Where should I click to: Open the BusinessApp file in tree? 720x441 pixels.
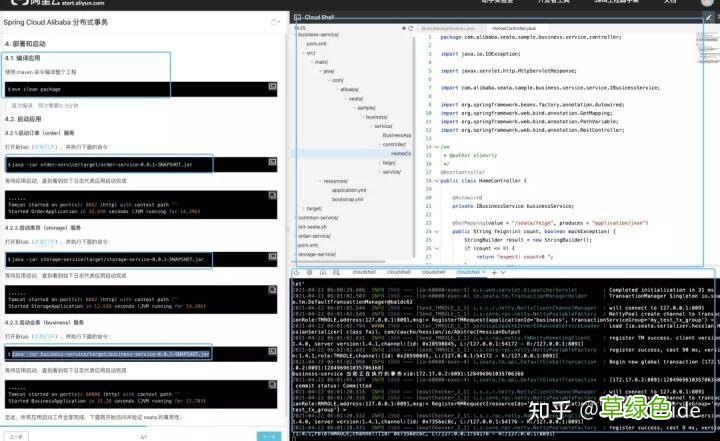tap(397, 135)
